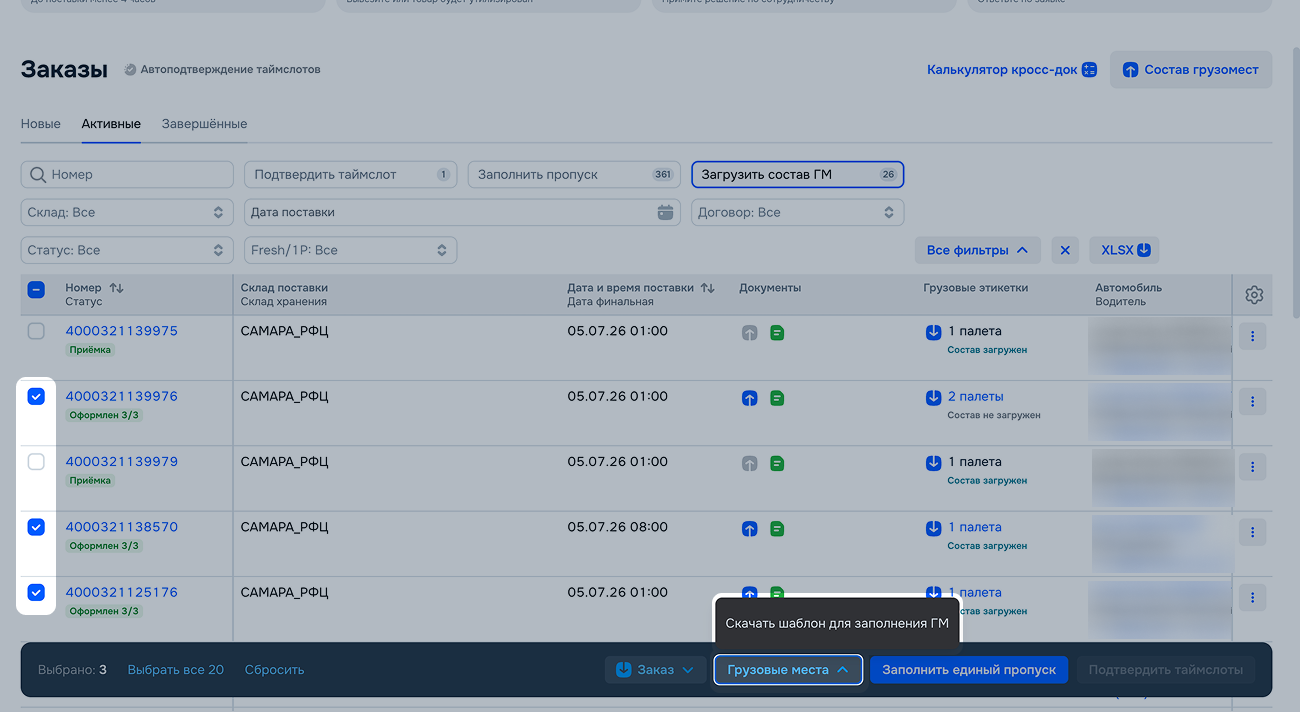Uncheck the box for order 4000321125176
Screen dimensions: 1300x712
pyautogui.click(x=36, y=593)
